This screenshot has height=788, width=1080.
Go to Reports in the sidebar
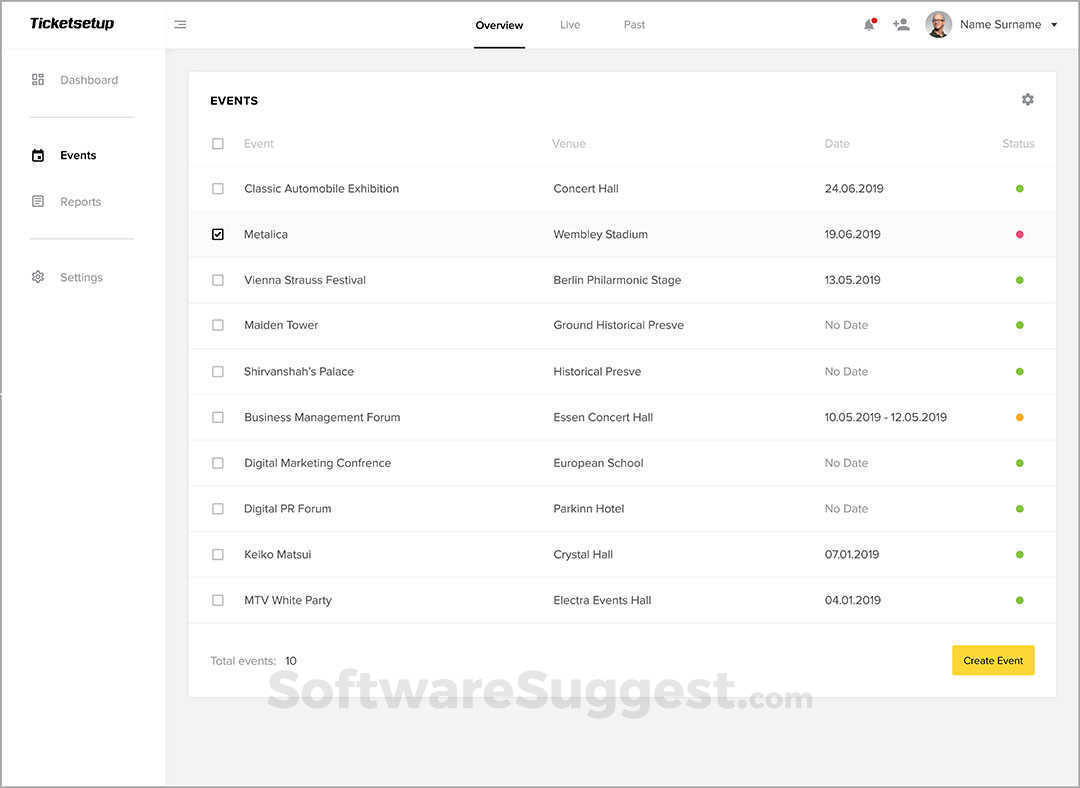click(x=81, y=202)
